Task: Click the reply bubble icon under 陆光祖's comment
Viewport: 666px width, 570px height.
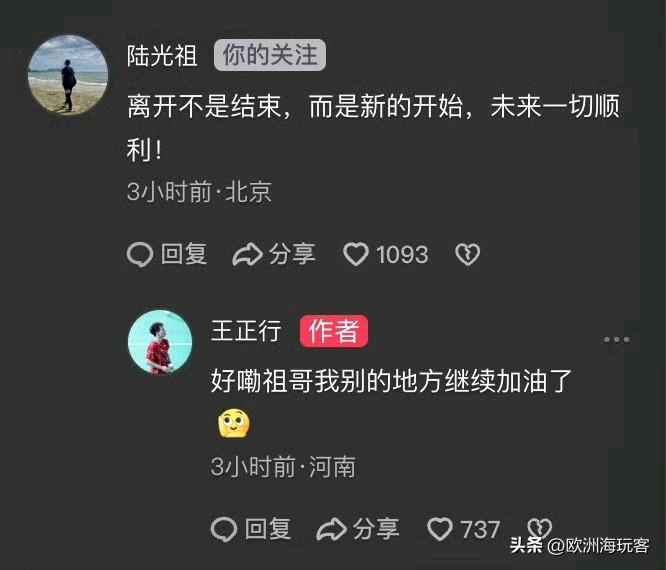Action: (x=140, y=254)
